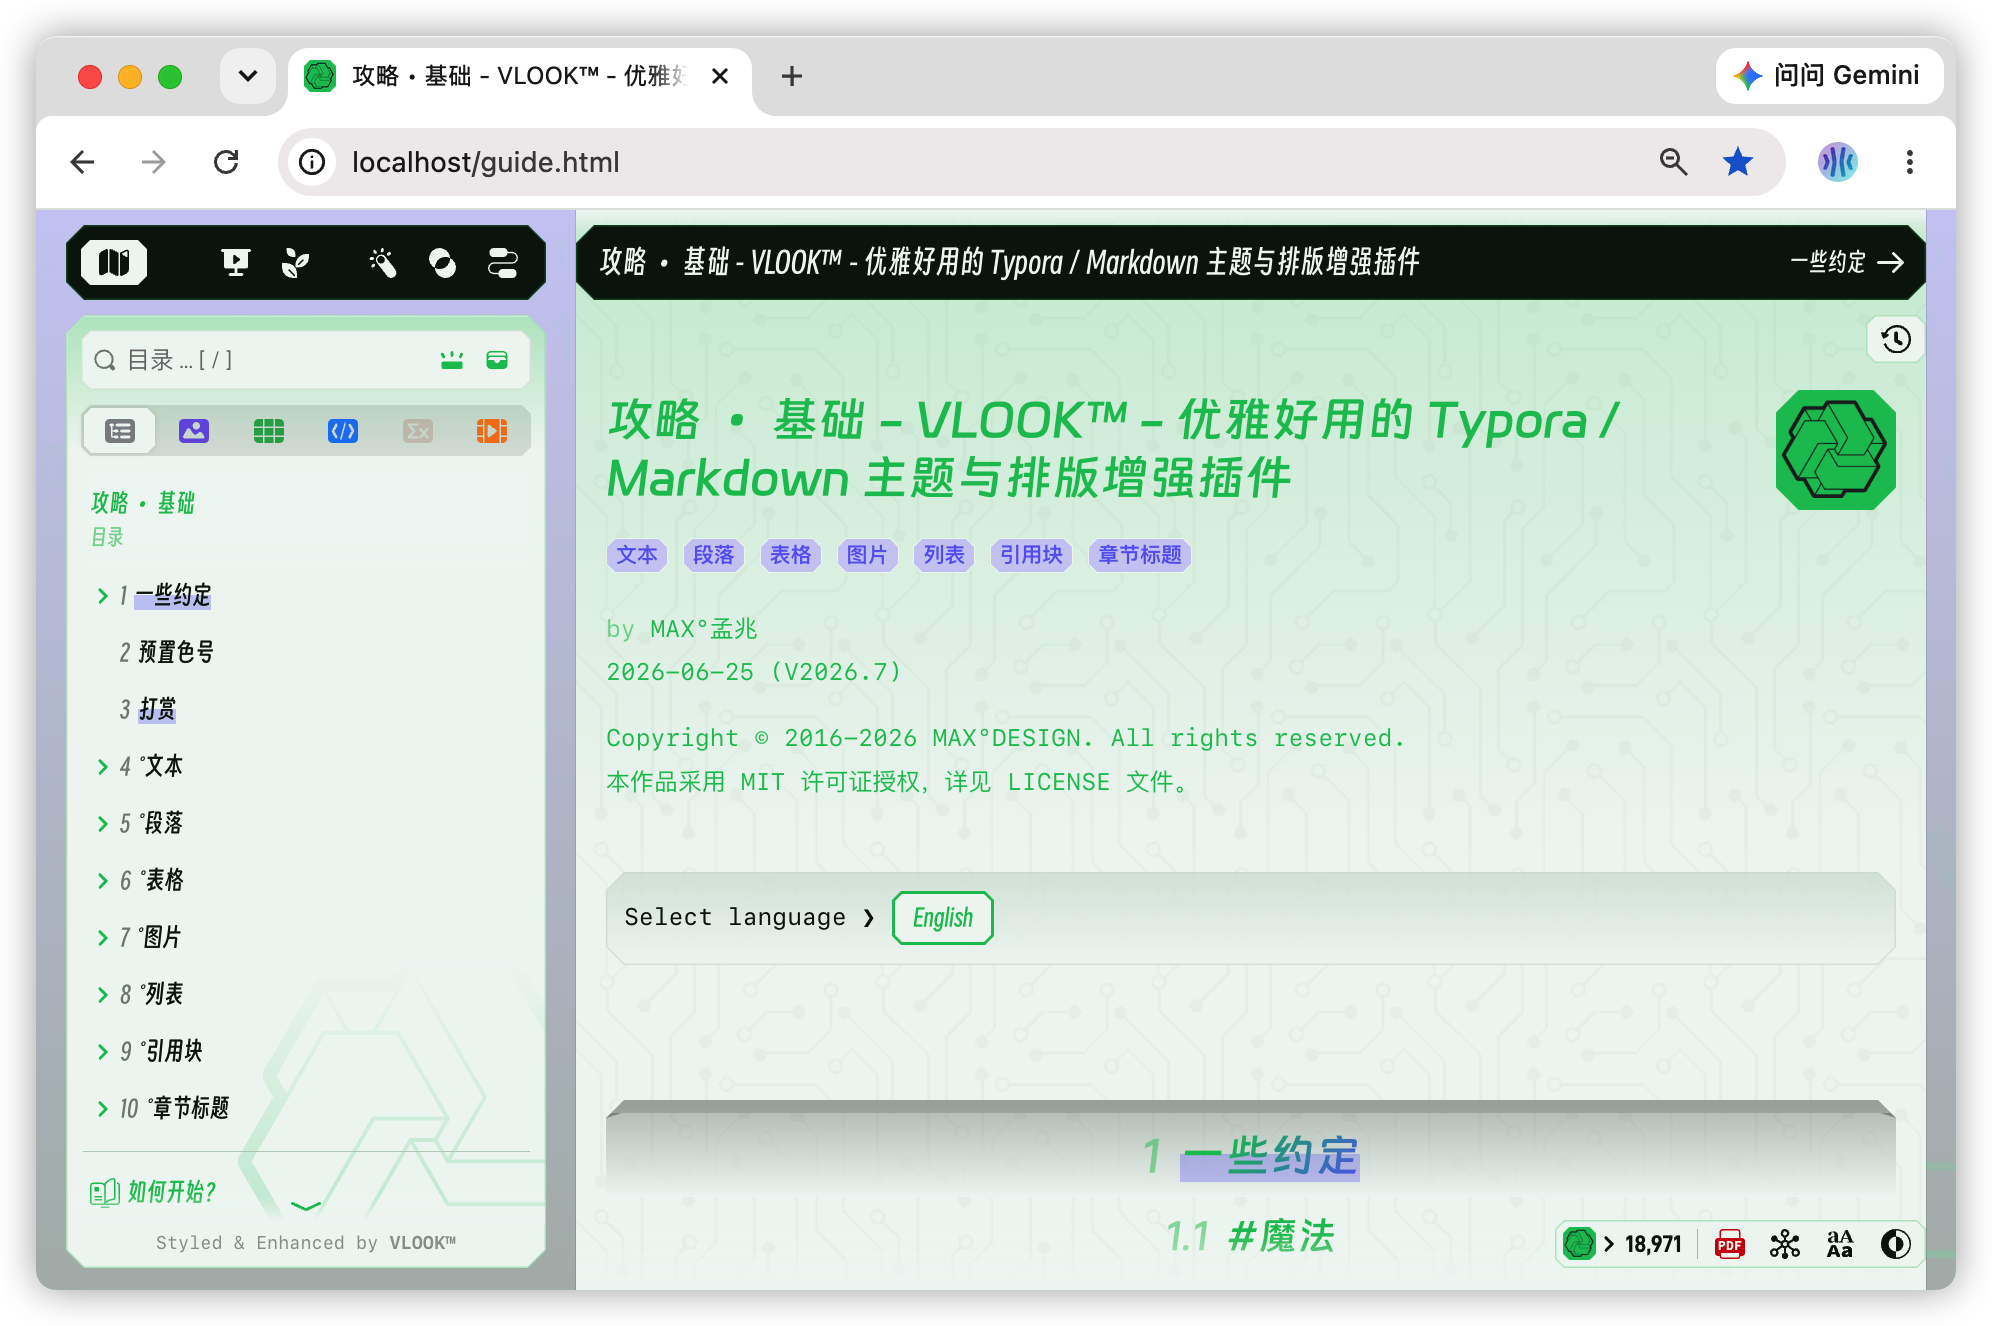Collapse outline panel with bottom chevron
This screenshot has height=1326, width=1992.
[x=306, y=1206]
